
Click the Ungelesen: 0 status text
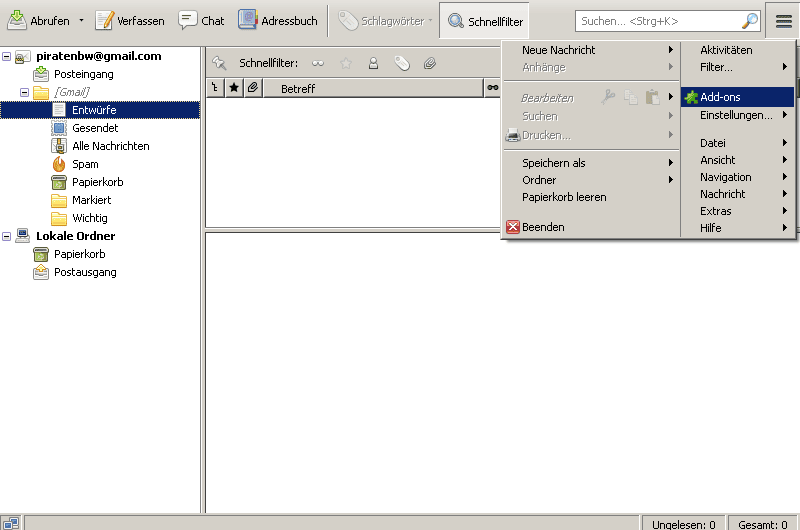[684, 524]
